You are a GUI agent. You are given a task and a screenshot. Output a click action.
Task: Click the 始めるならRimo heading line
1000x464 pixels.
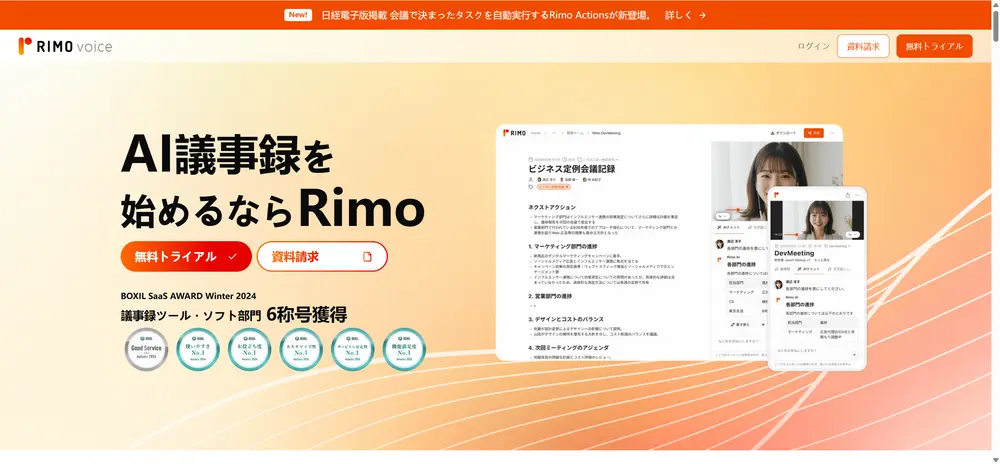click(272, 207)
